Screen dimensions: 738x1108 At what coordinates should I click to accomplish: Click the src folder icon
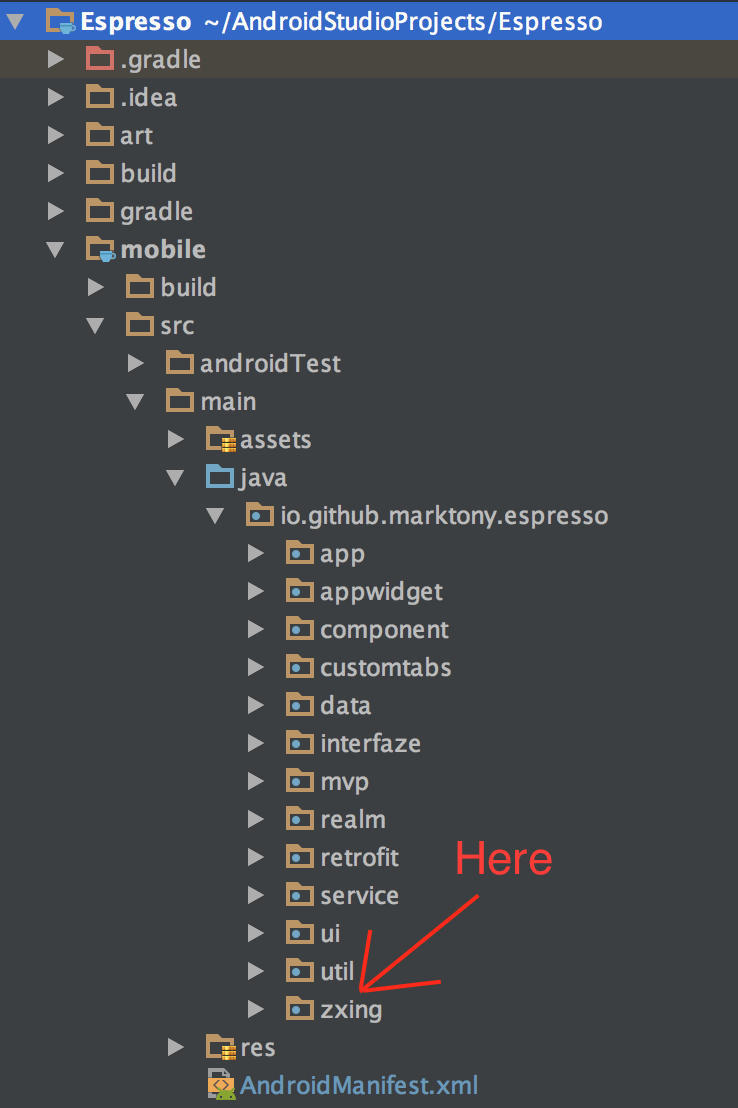[x=139, y=325]
